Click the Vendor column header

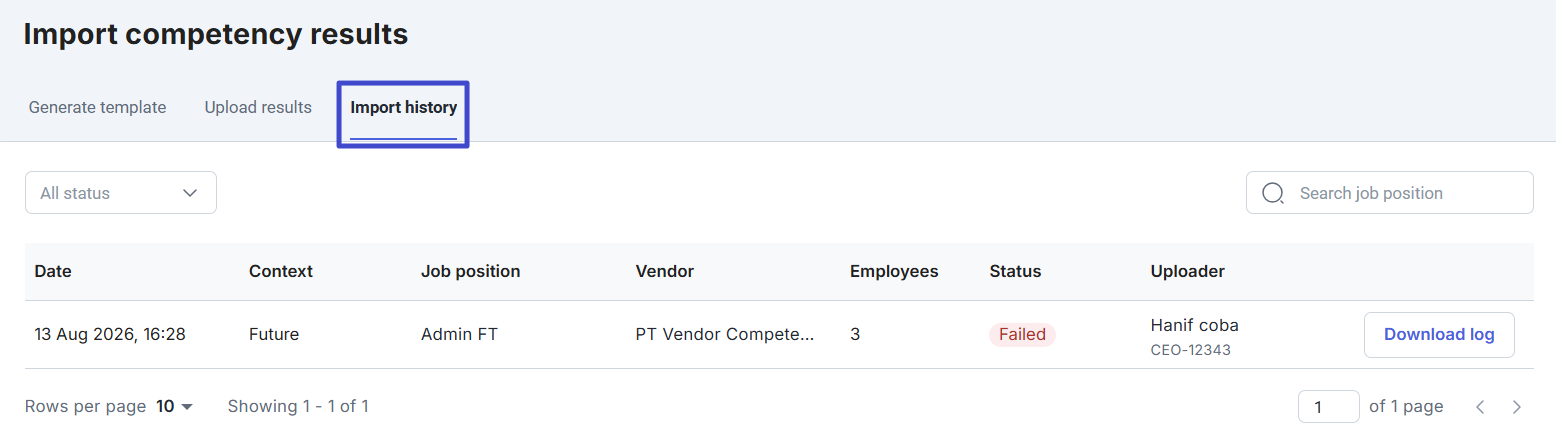coord(665,271)
